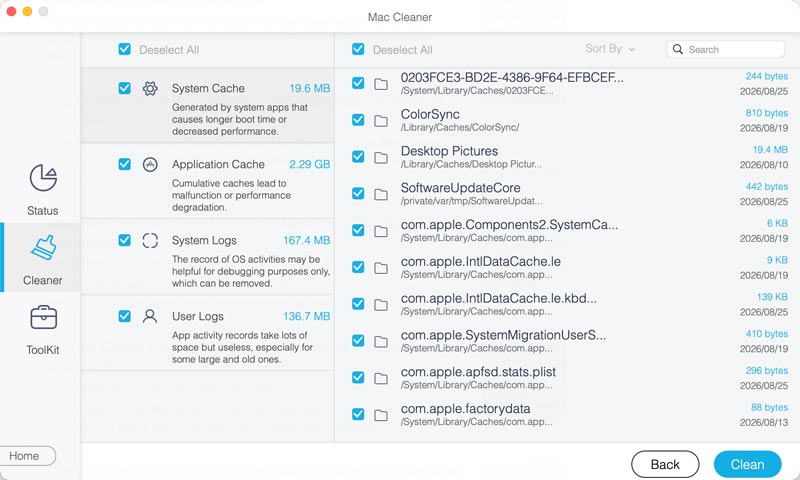Click folder icon for 0203FCE3-BD2E item
This screenshot has width=800, height=480.
[381, 84]
